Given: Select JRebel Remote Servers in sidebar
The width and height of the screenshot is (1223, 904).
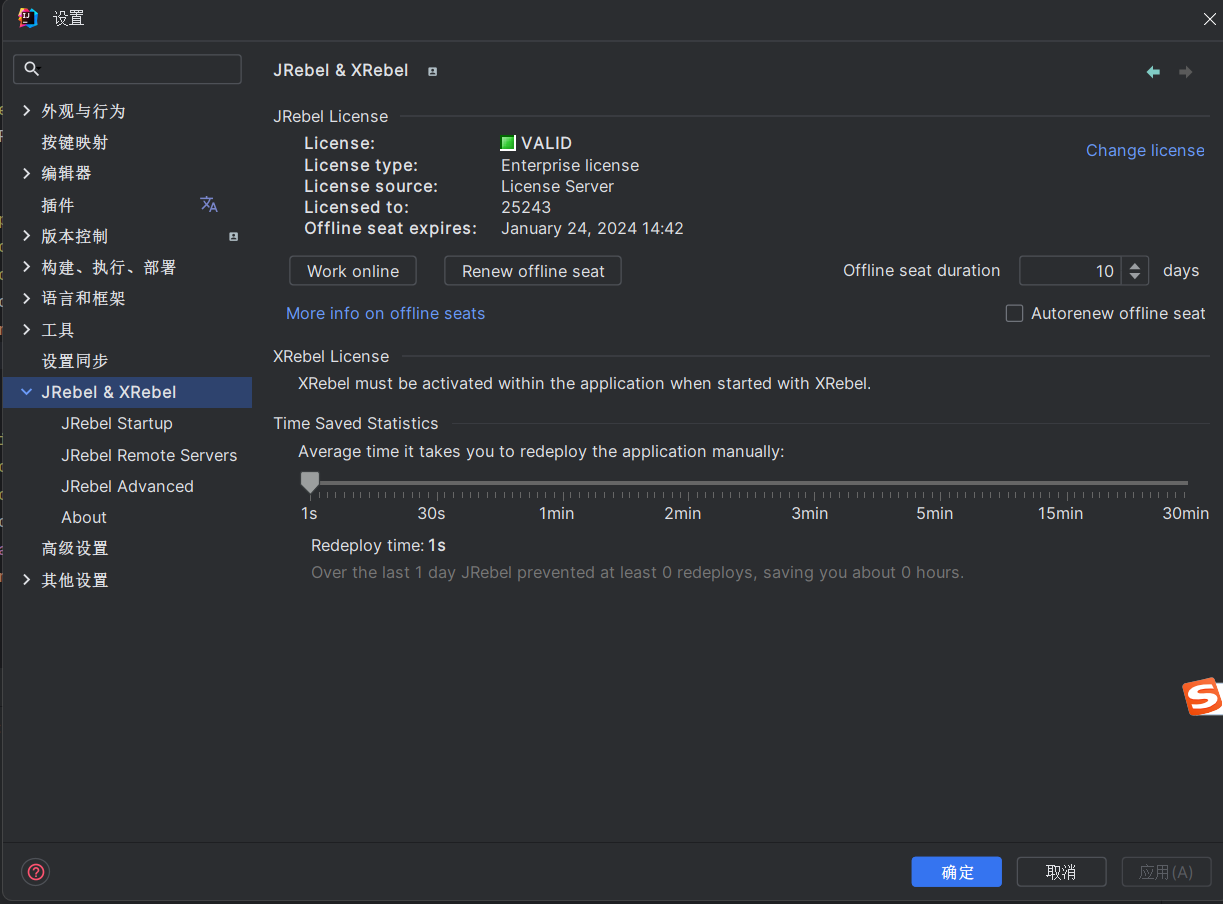Looking at the screenshot, I should pos(149,455).
